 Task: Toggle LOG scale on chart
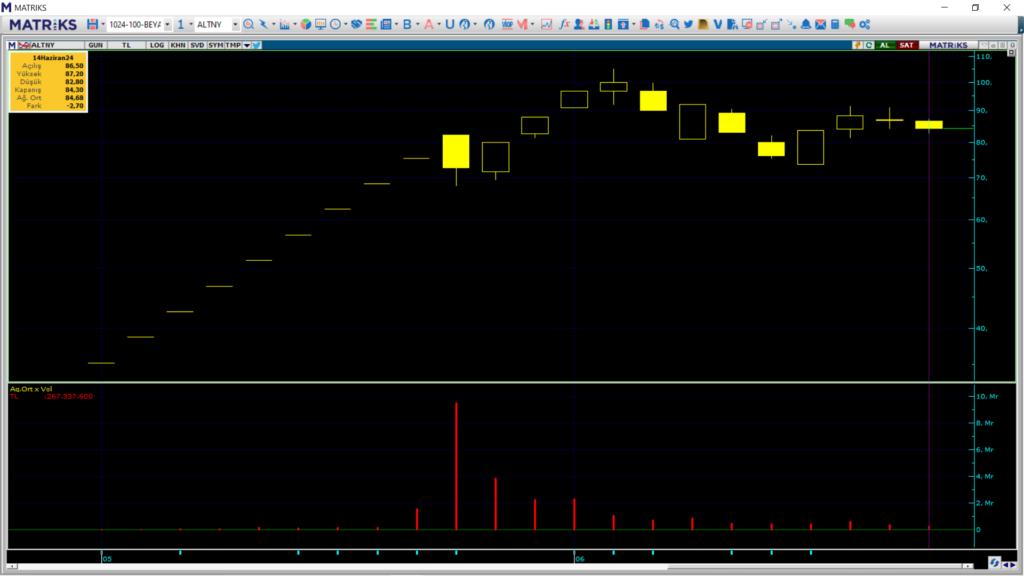pyautogui.click(x=157, y=45)
